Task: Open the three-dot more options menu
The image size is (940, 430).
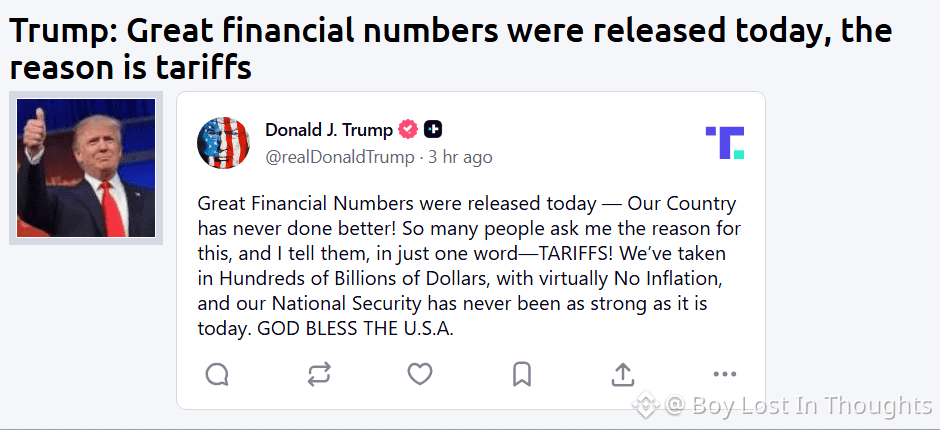Action: pos(724,375)
